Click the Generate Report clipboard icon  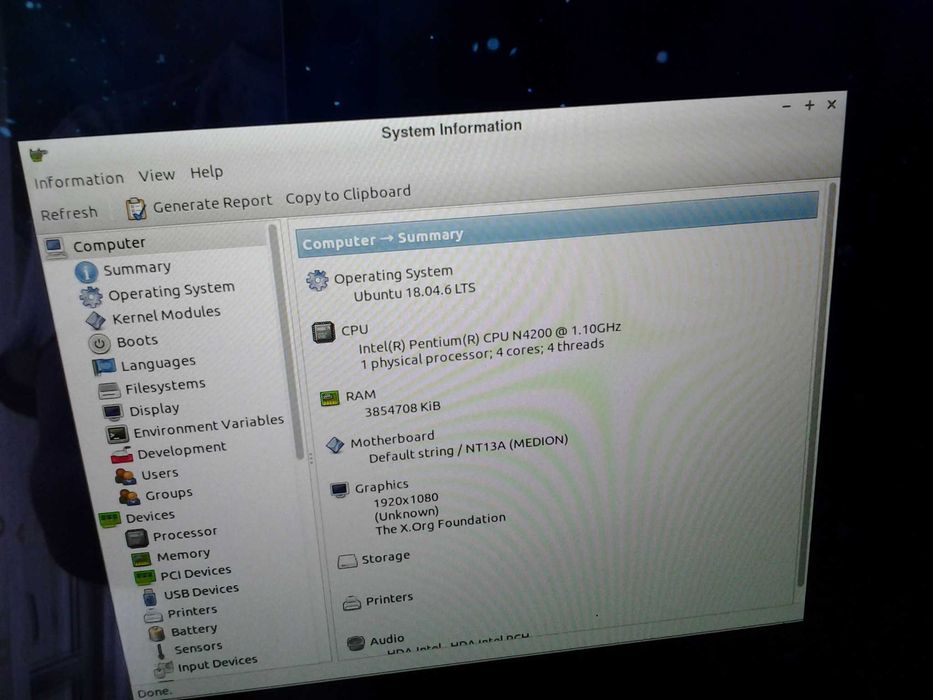pos(136,209)
